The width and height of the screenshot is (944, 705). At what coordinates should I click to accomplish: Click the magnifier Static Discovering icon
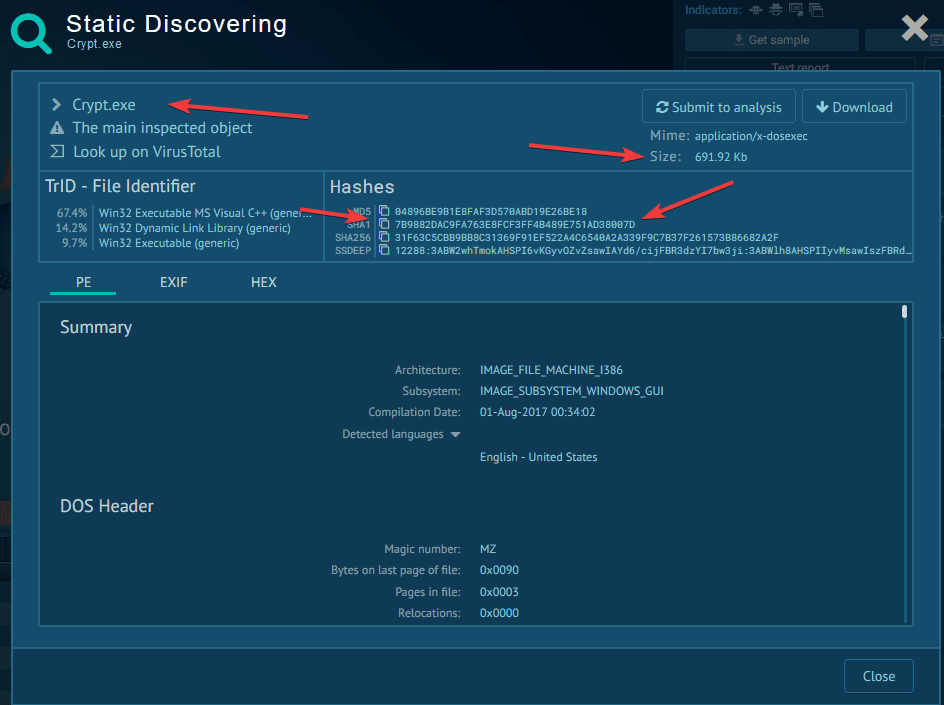click(32, 34)
